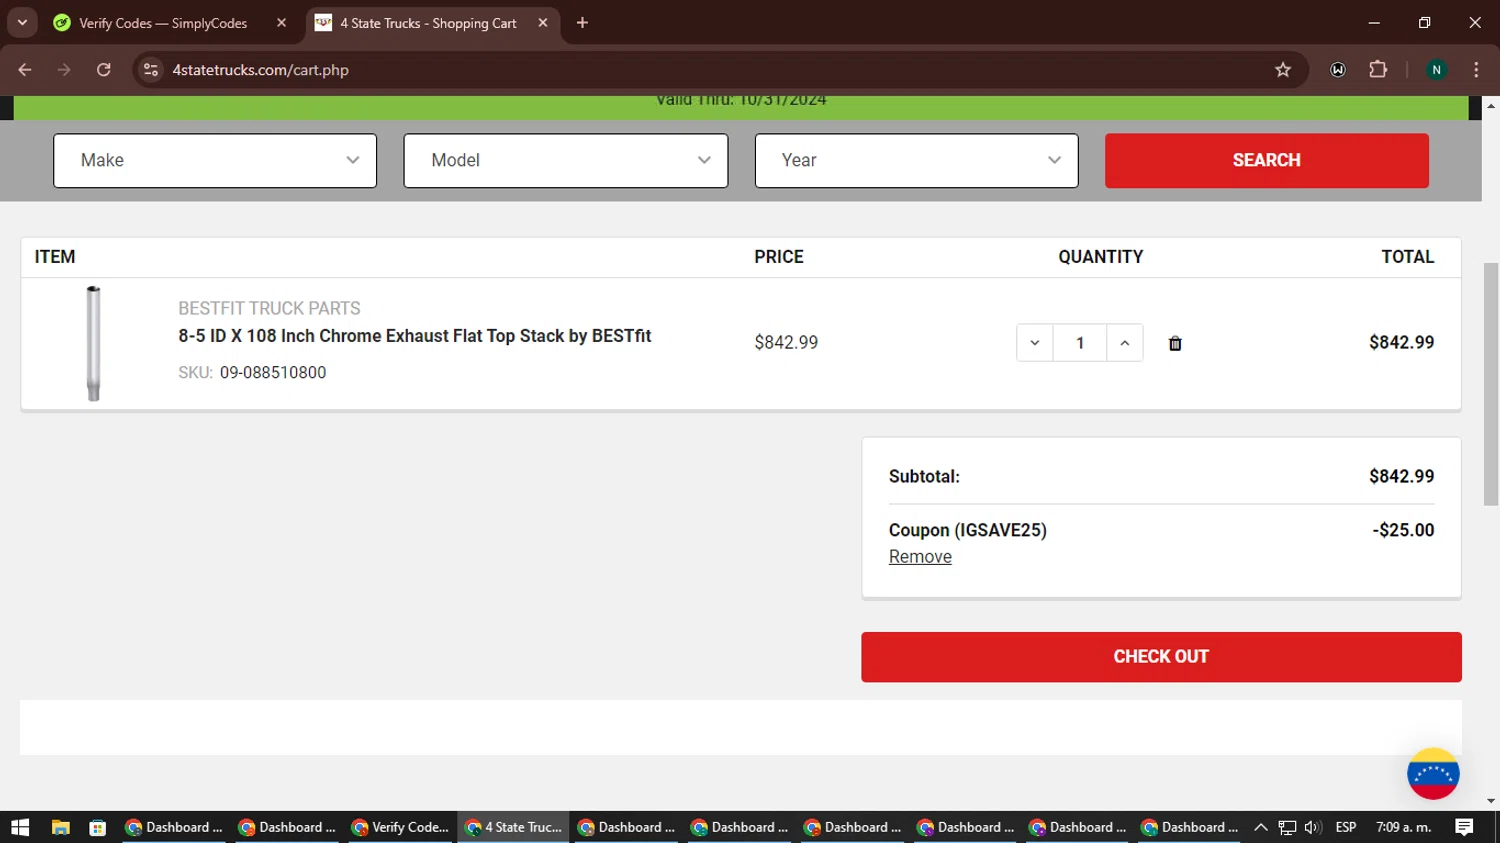Open Chrome three-dot menu
Screen dimensions: 1500x843
pyautogui.click(x=1476, y=70)
